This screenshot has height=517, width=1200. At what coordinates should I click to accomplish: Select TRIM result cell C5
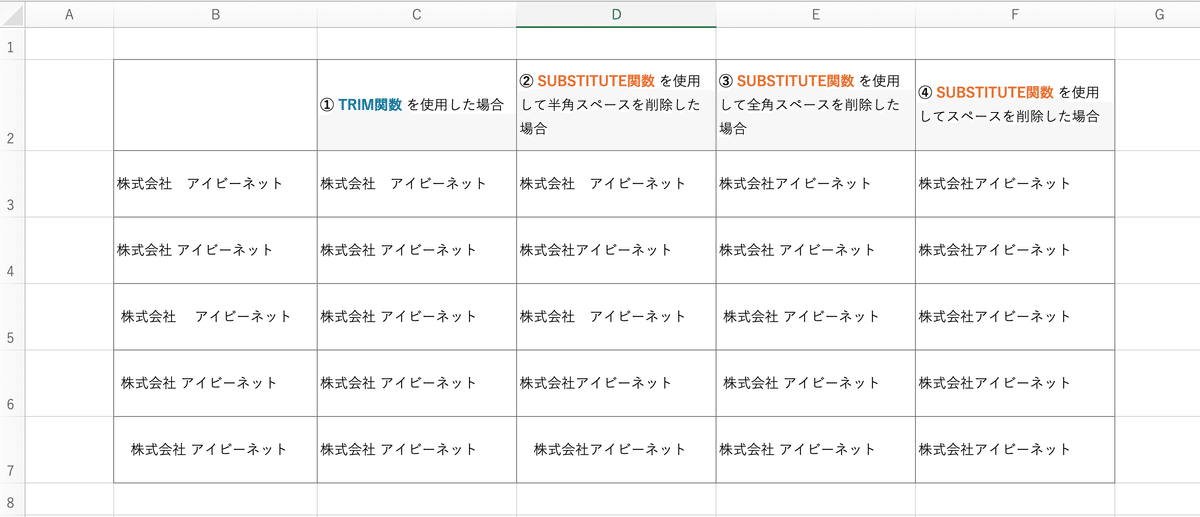coord(416,317)
